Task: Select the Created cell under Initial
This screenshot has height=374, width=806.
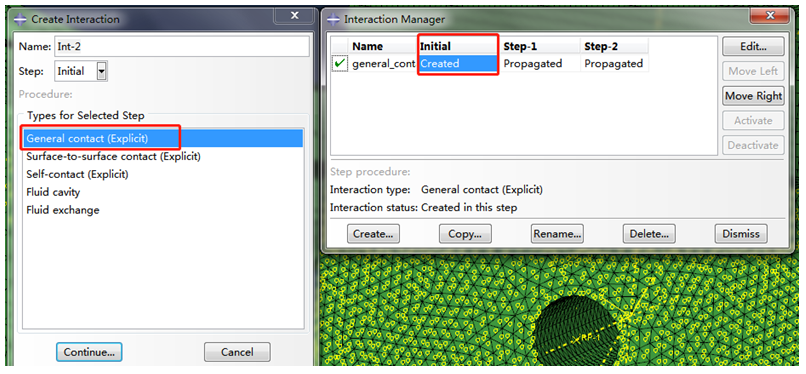Action: (x=458, y=64)
